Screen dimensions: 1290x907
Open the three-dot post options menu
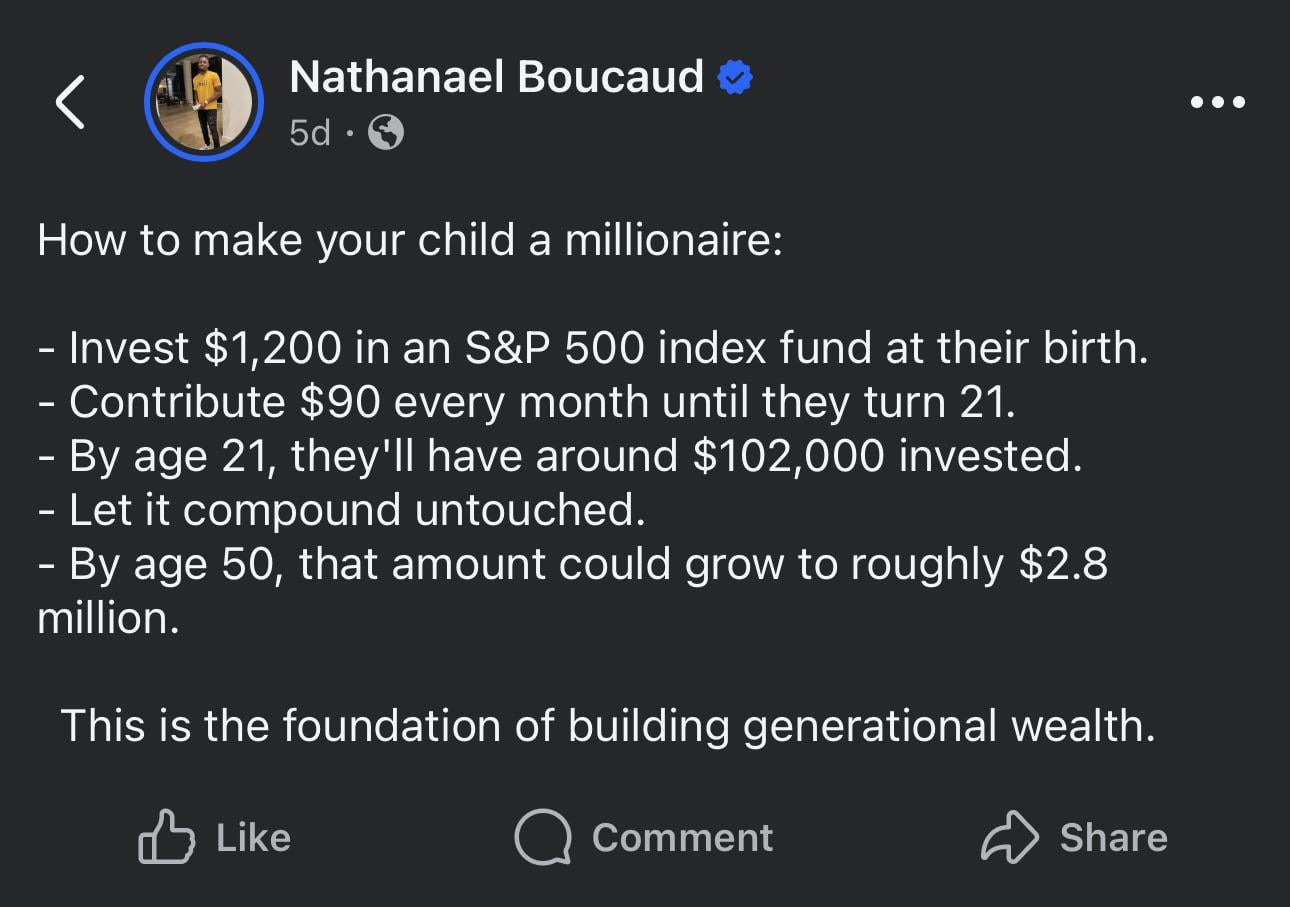pos(1217,102)
